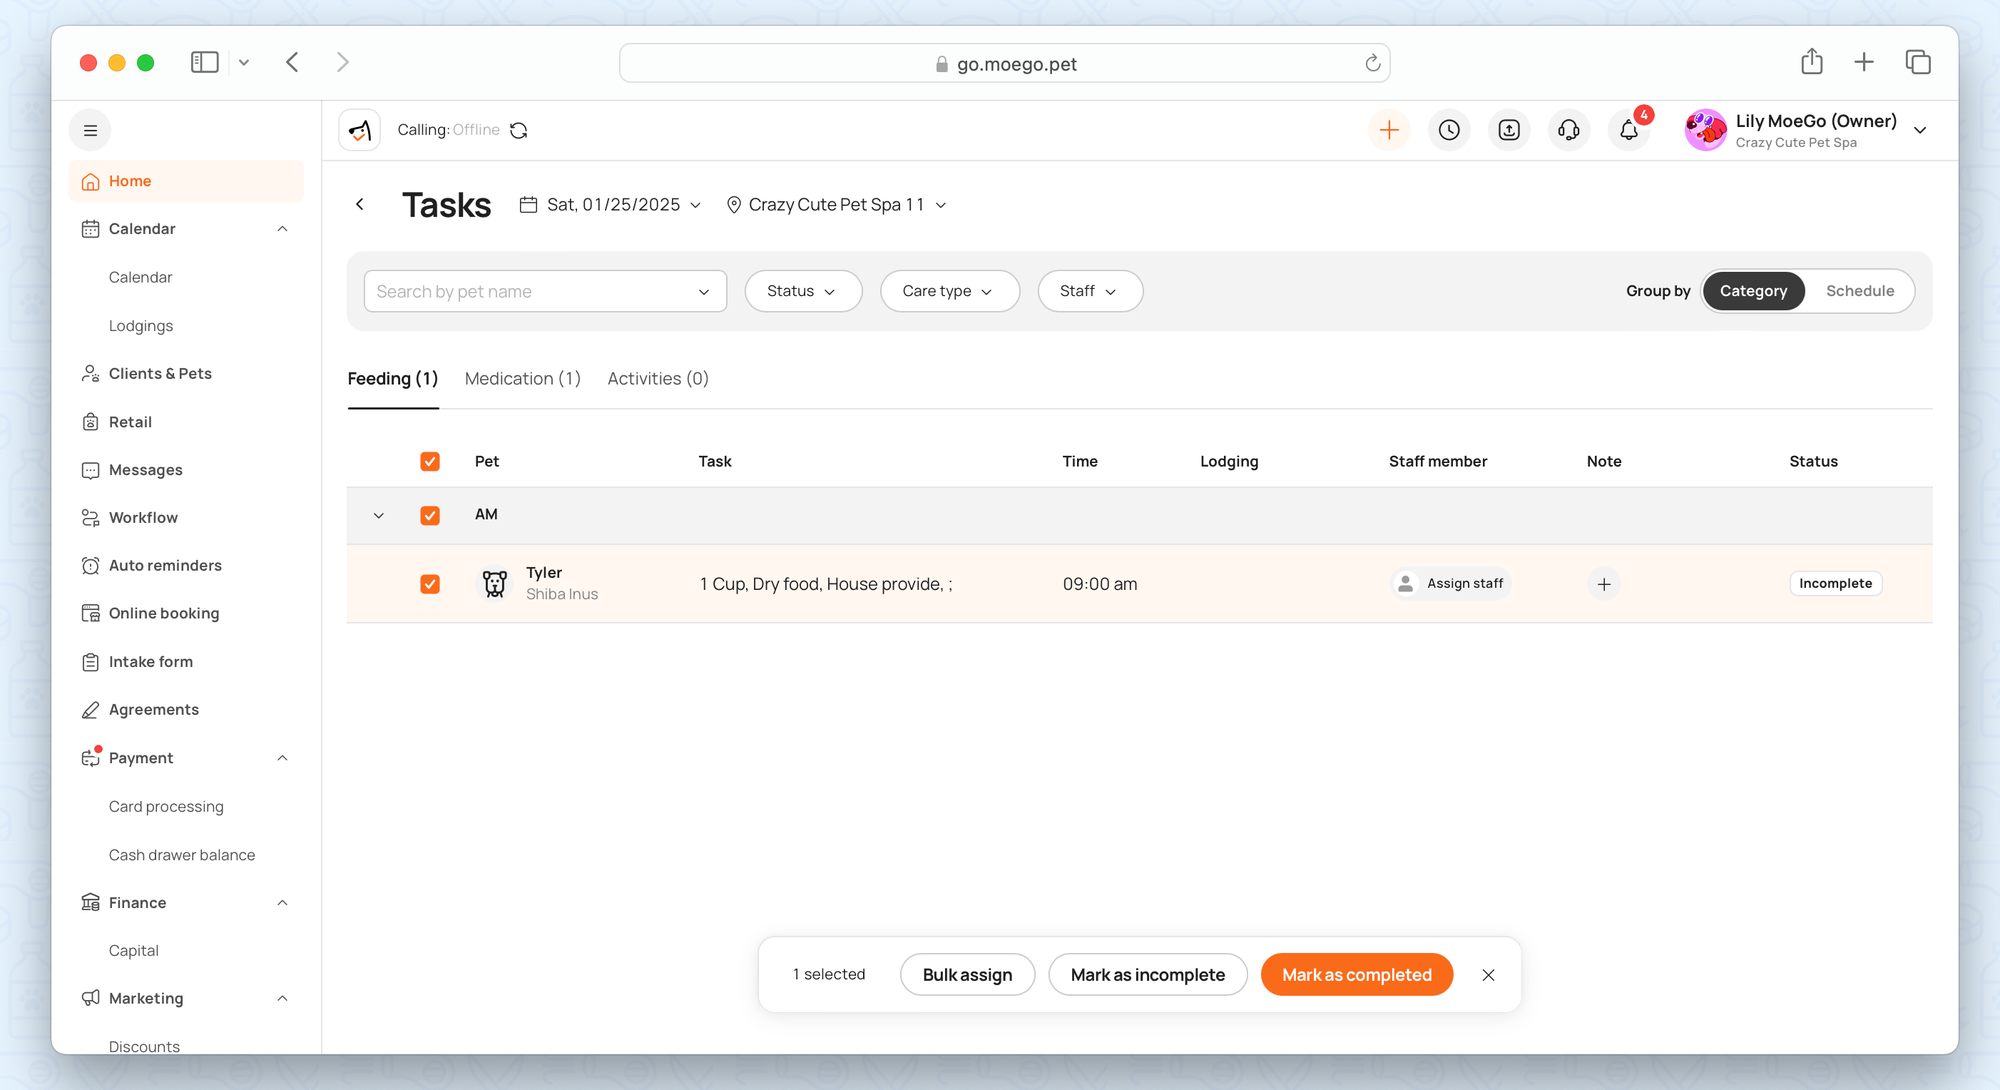Add a note with plus icon

[x=1603, y=584]
